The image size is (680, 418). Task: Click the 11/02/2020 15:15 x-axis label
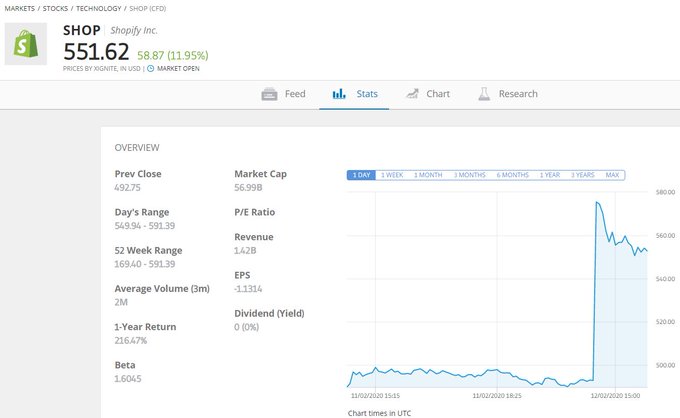(375, 395)
